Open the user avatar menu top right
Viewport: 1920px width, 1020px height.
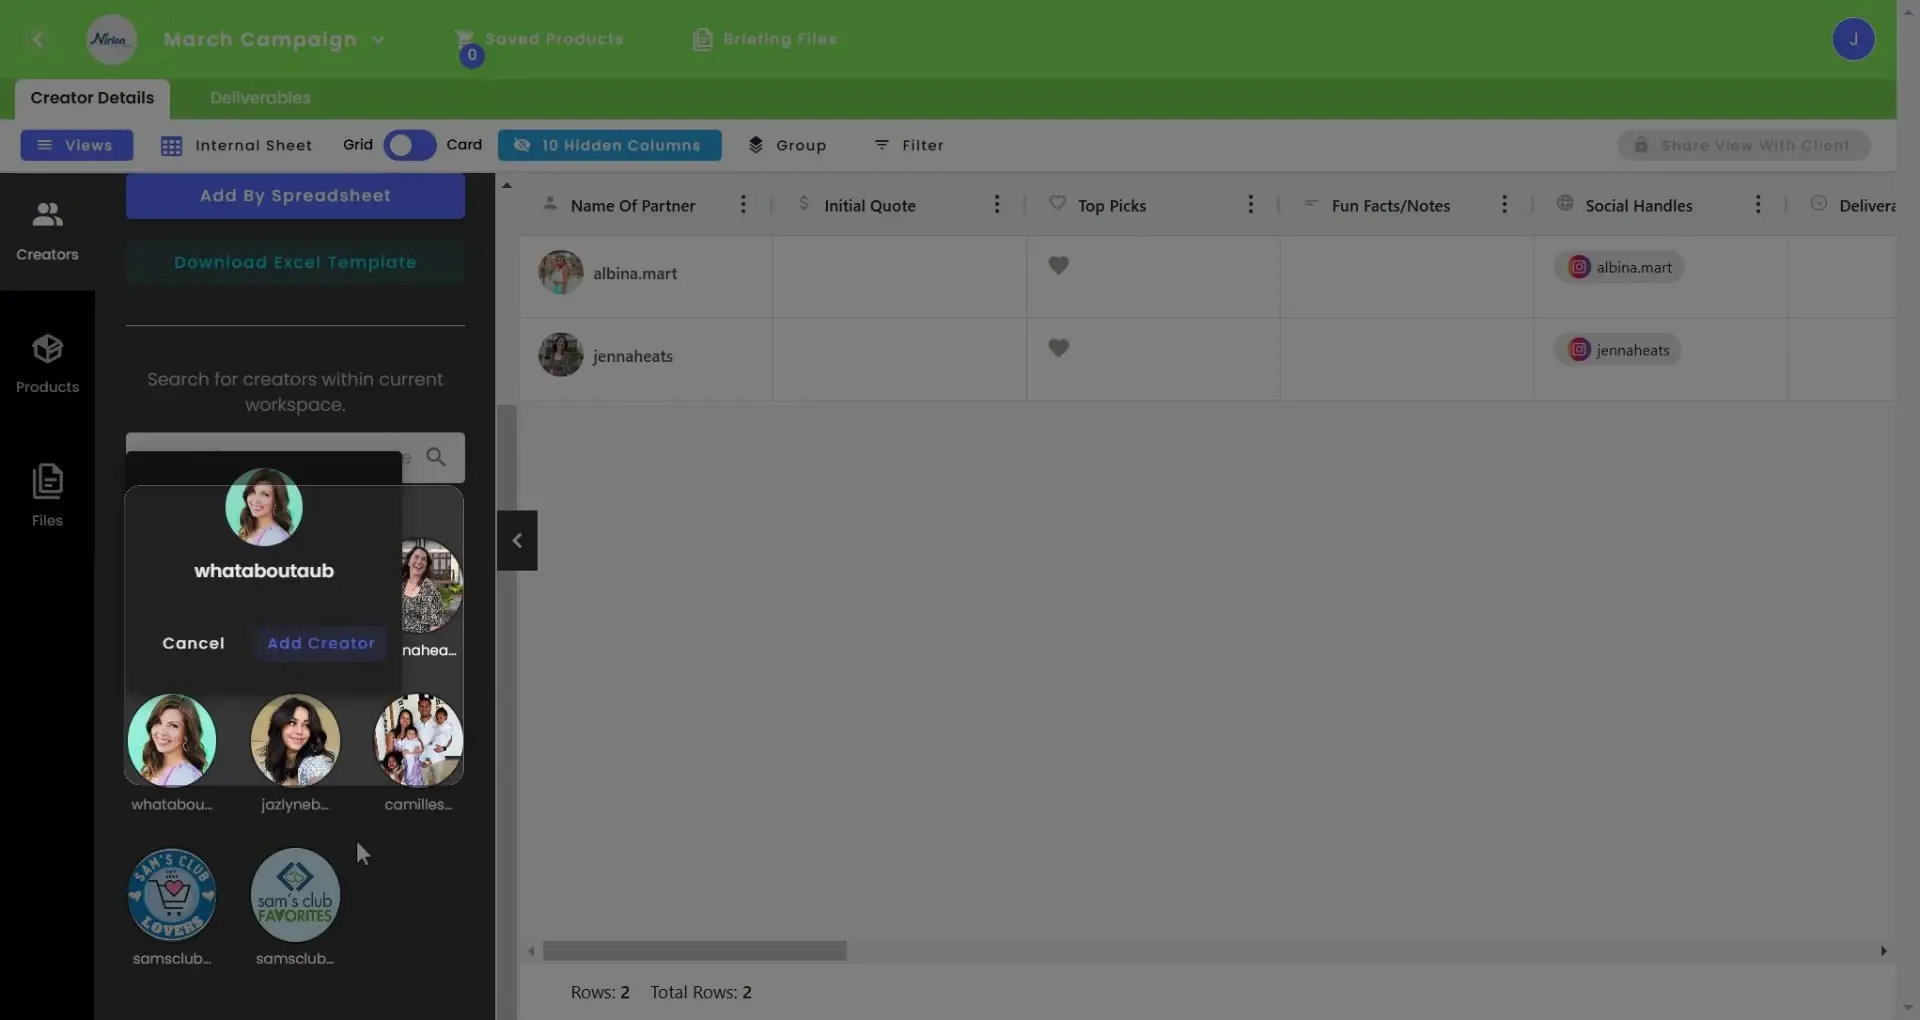[1855, 39]
